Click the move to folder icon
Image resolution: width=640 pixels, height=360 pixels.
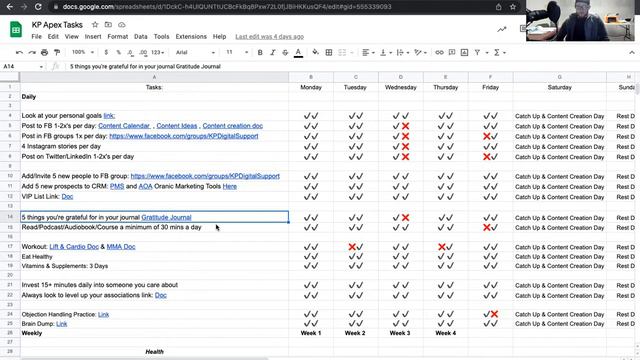108,25
